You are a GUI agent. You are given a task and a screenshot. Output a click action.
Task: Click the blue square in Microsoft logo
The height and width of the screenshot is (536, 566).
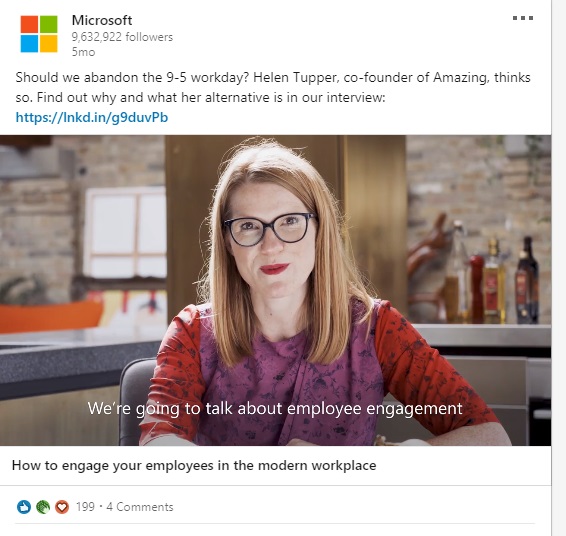click(29, 44)
